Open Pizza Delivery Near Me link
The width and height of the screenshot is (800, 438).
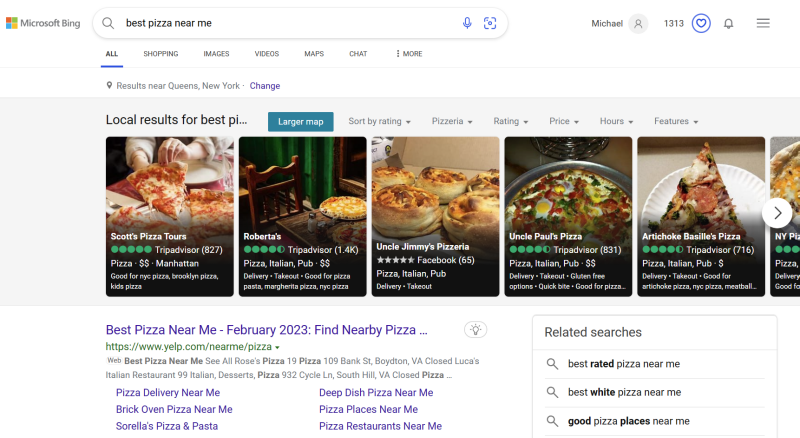pos(168,393)
